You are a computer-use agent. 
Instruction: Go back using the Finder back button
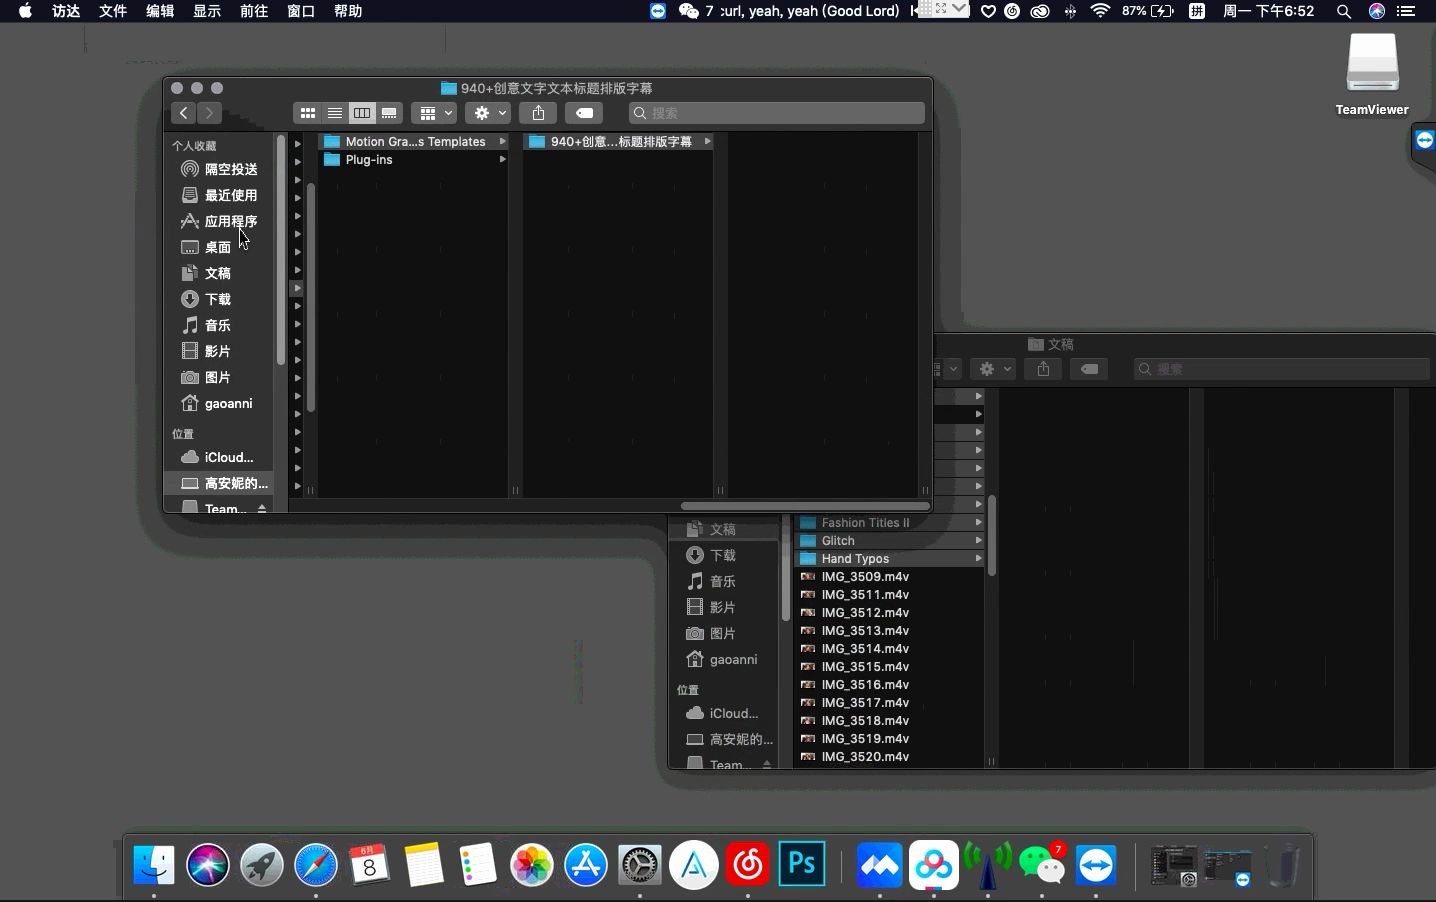(183, 113)
